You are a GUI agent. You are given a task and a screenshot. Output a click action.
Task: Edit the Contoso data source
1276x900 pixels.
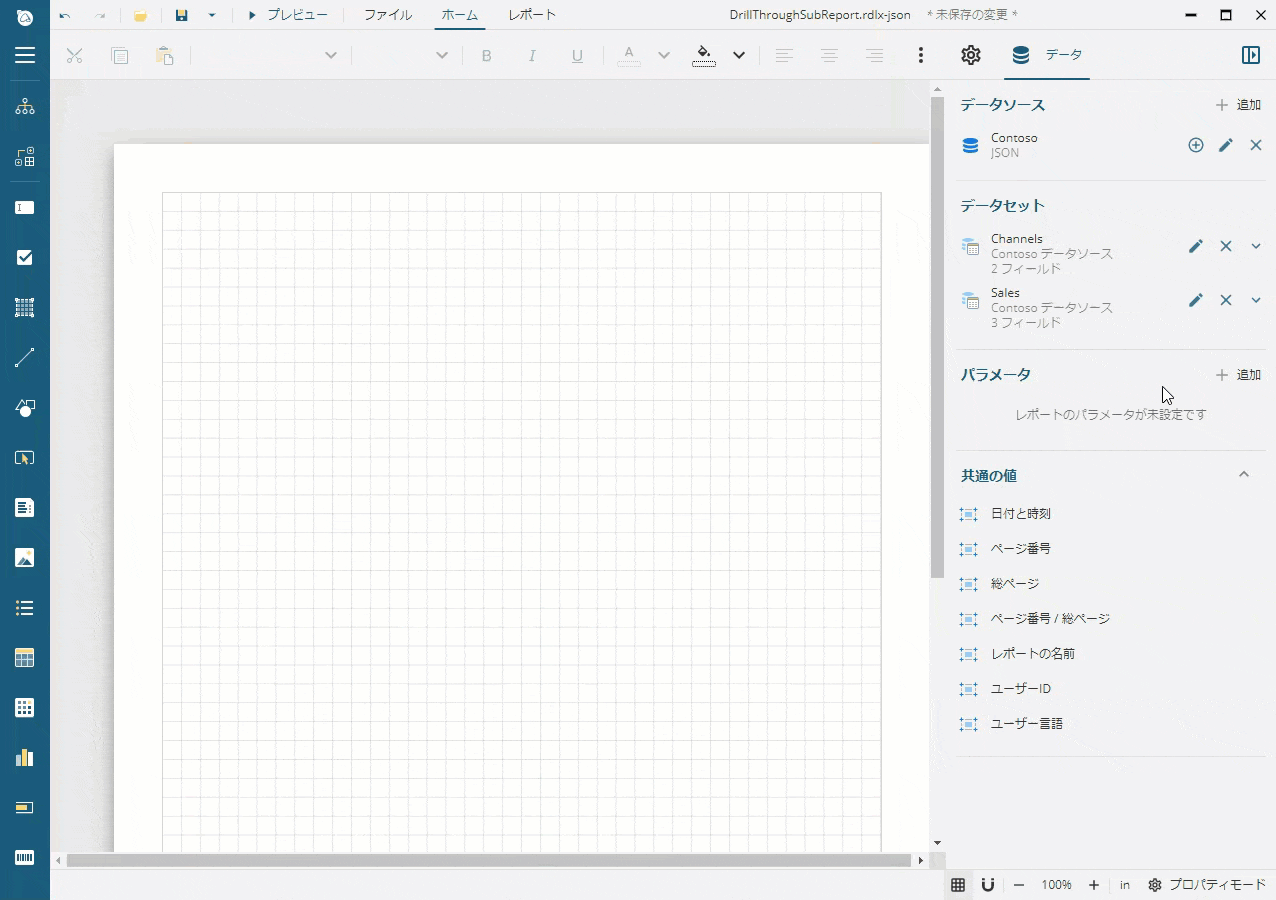tap(1225, 146)
